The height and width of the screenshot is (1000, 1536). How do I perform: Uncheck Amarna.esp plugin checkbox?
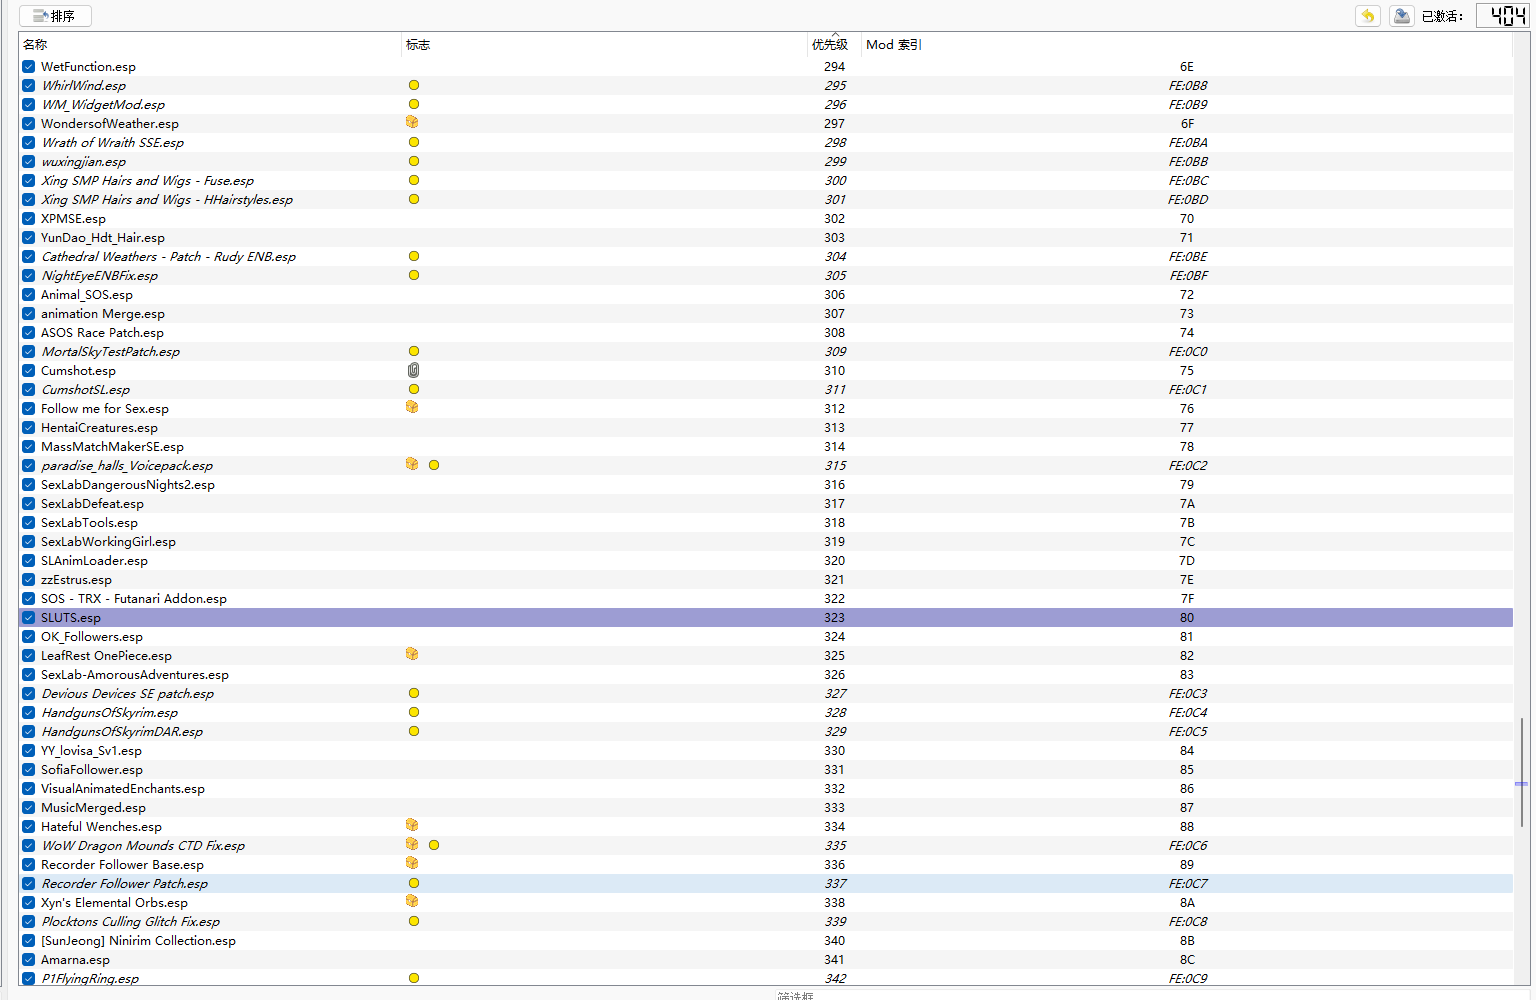click(x=29, y=960)
